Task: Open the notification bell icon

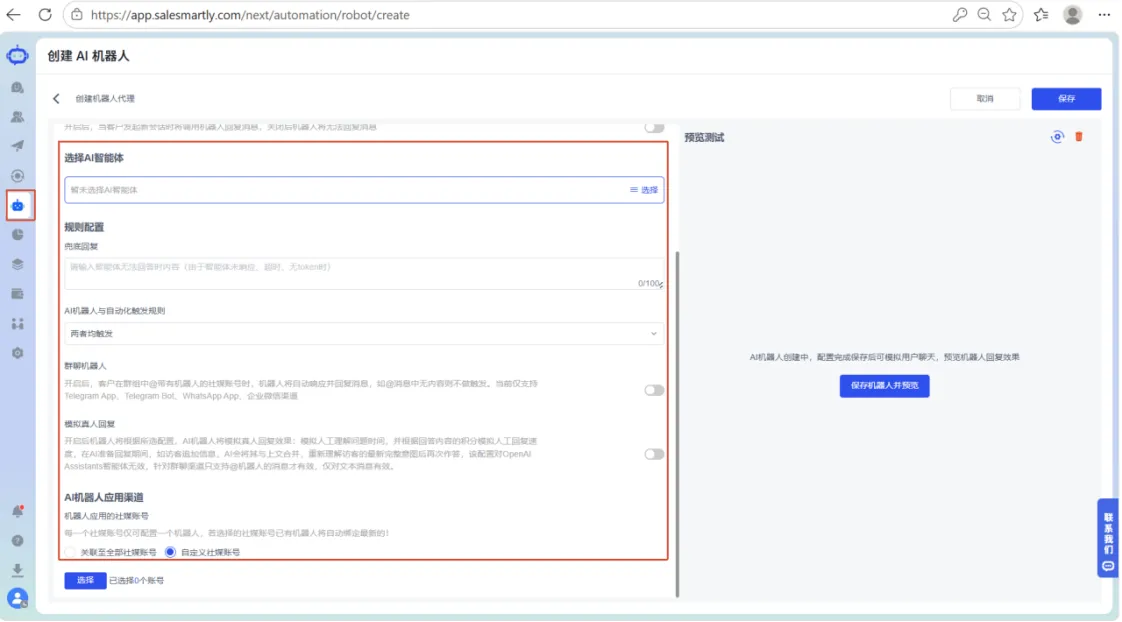Action: (x=17, y=511)
